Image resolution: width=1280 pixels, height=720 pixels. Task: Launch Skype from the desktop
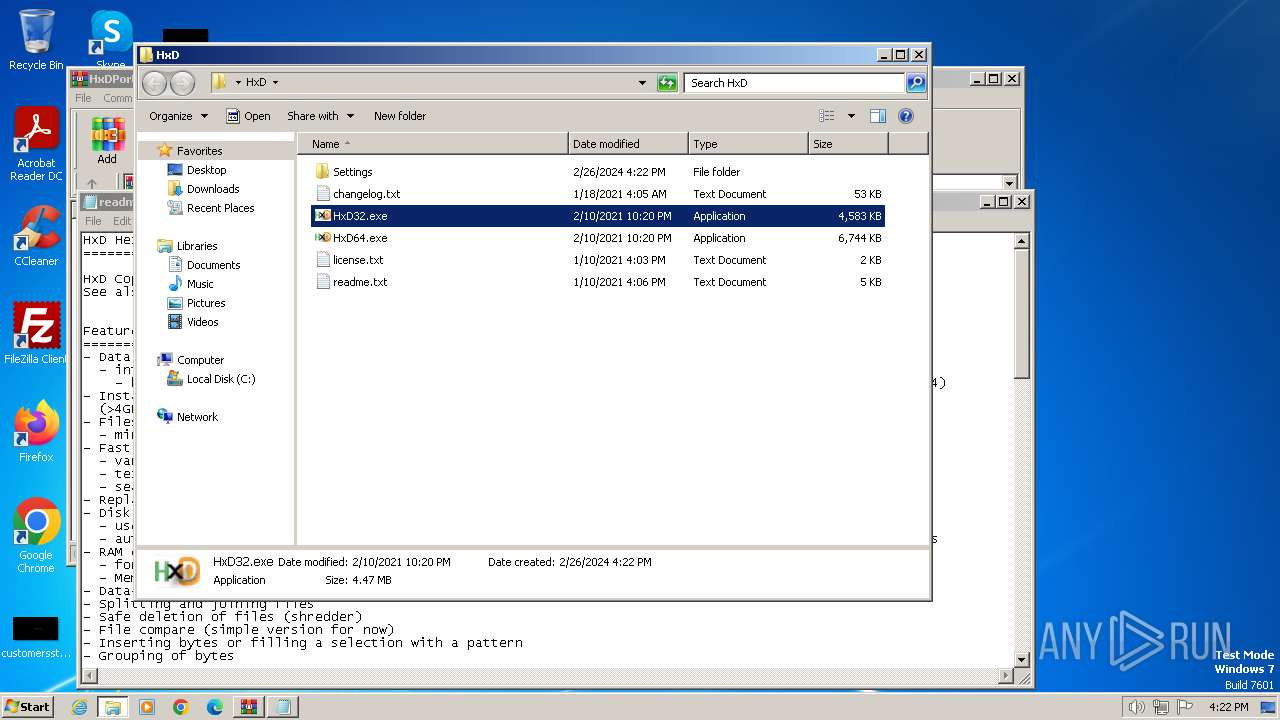pos(111,40)
